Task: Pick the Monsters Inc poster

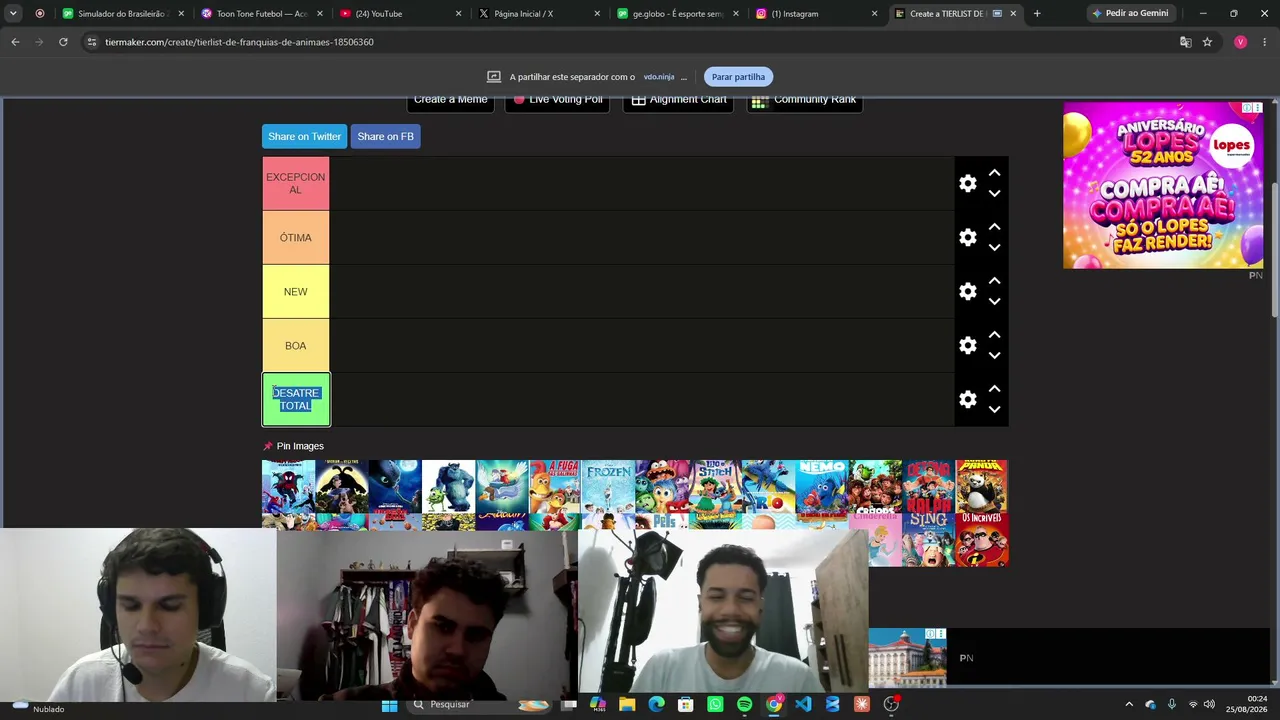Action: (448, 486)
